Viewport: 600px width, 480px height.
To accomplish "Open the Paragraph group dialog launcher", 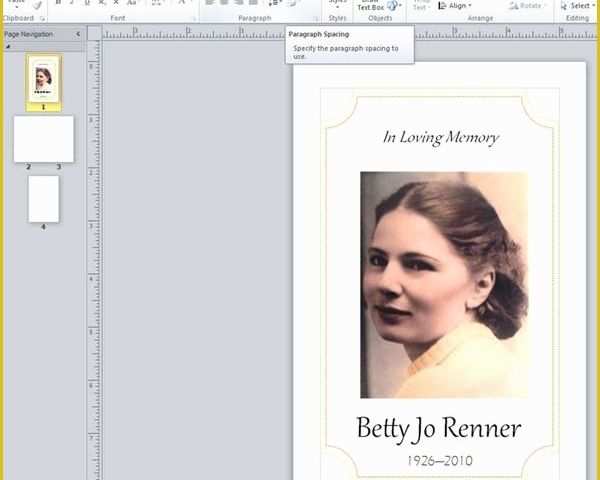I will click(x=316, y=18).
